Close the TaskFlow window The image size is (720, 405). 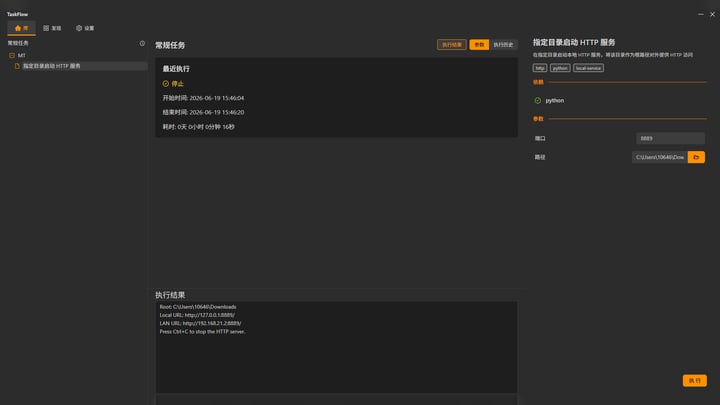[712, 14]
